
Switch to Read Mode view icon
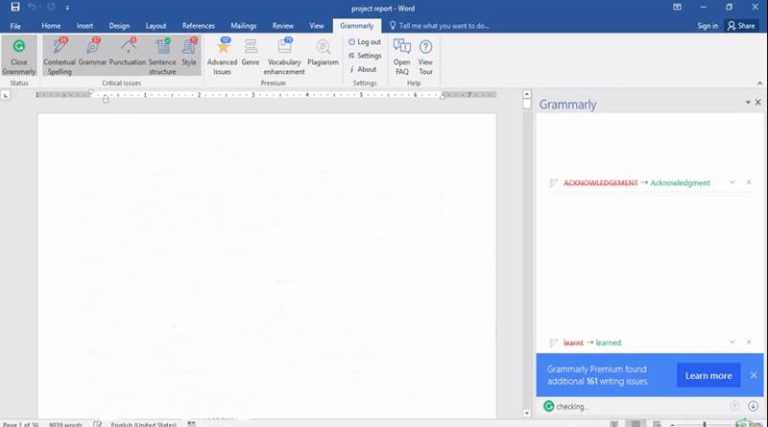point(614,424)
